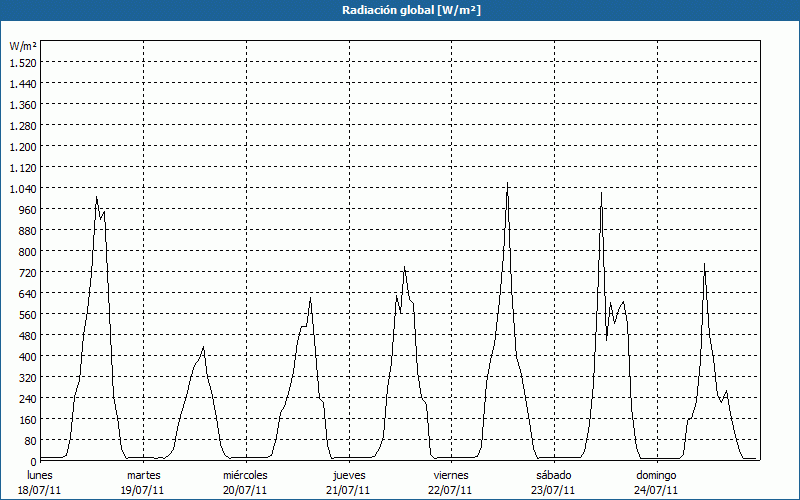
Task: Select the jueves day label
Action: click(x=348, y=475)
